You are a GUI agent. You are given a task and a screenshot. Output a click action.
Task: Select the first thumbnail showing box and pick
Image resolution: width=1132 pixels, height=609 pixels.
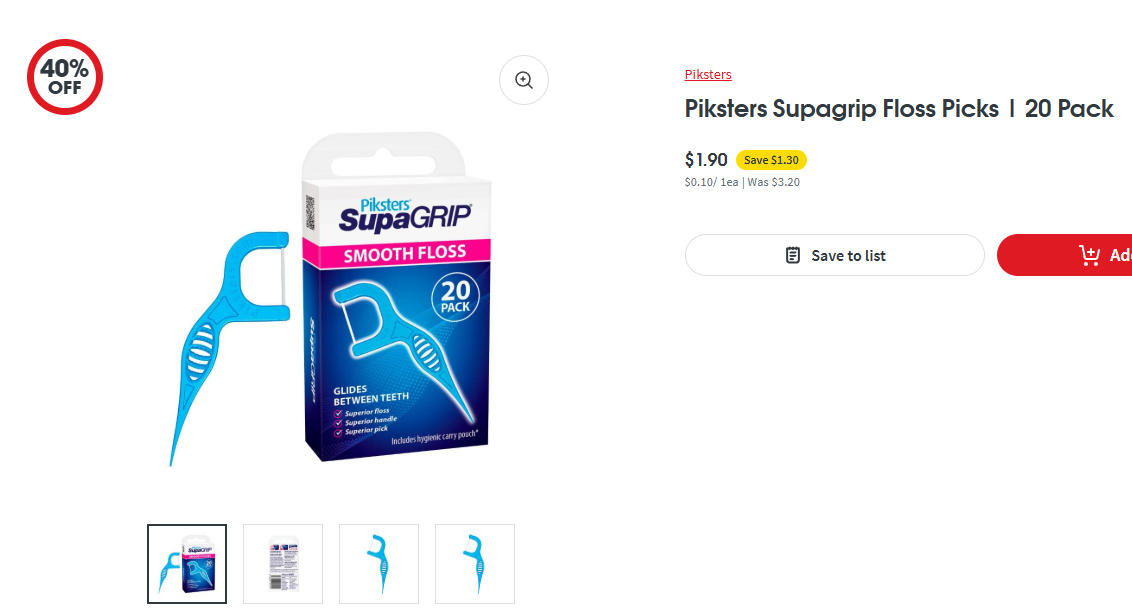tap(187, 564)
